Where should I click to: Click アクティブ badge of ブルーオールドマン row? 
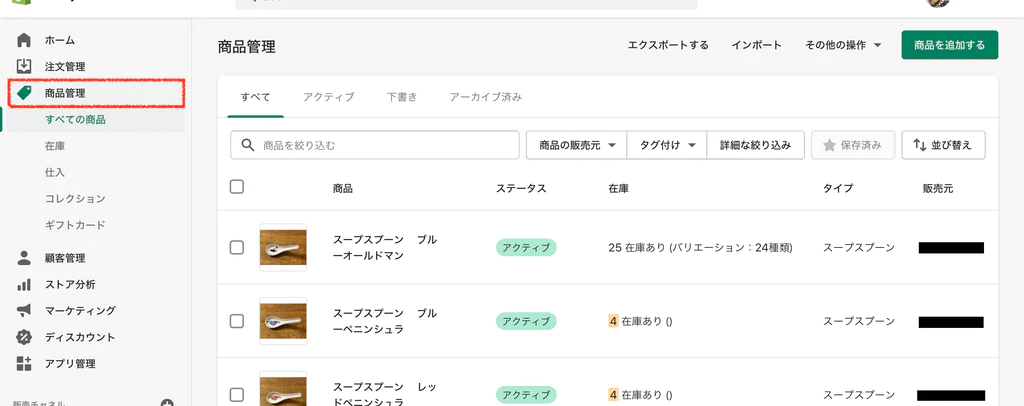pos(526,247)
